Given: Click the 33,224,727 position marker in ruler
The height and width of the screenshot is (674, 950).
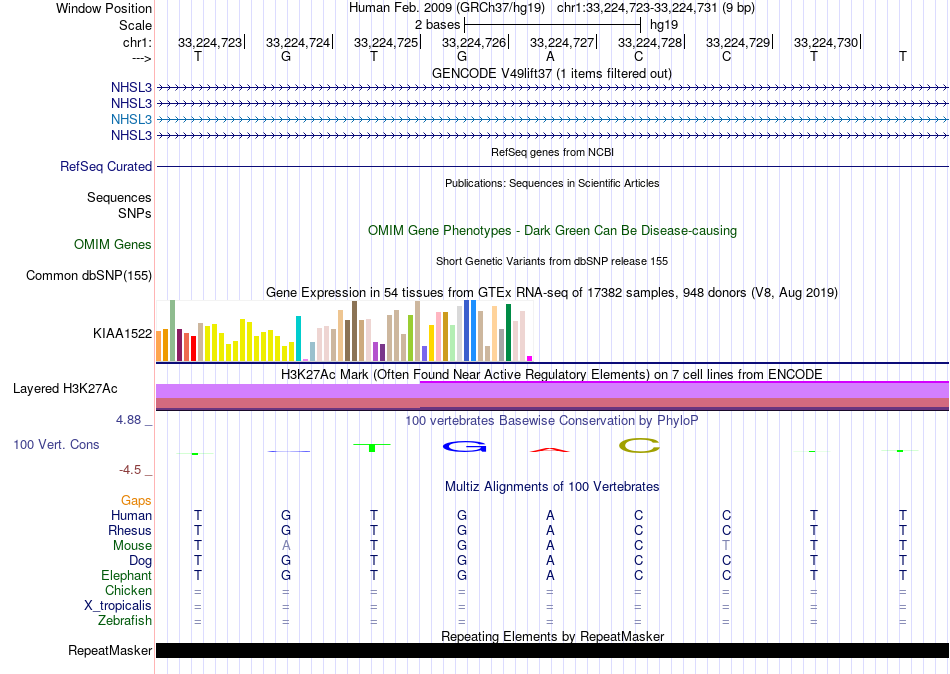Looking at the screenshot, I should pyautogui.click(x=562, y=43).
